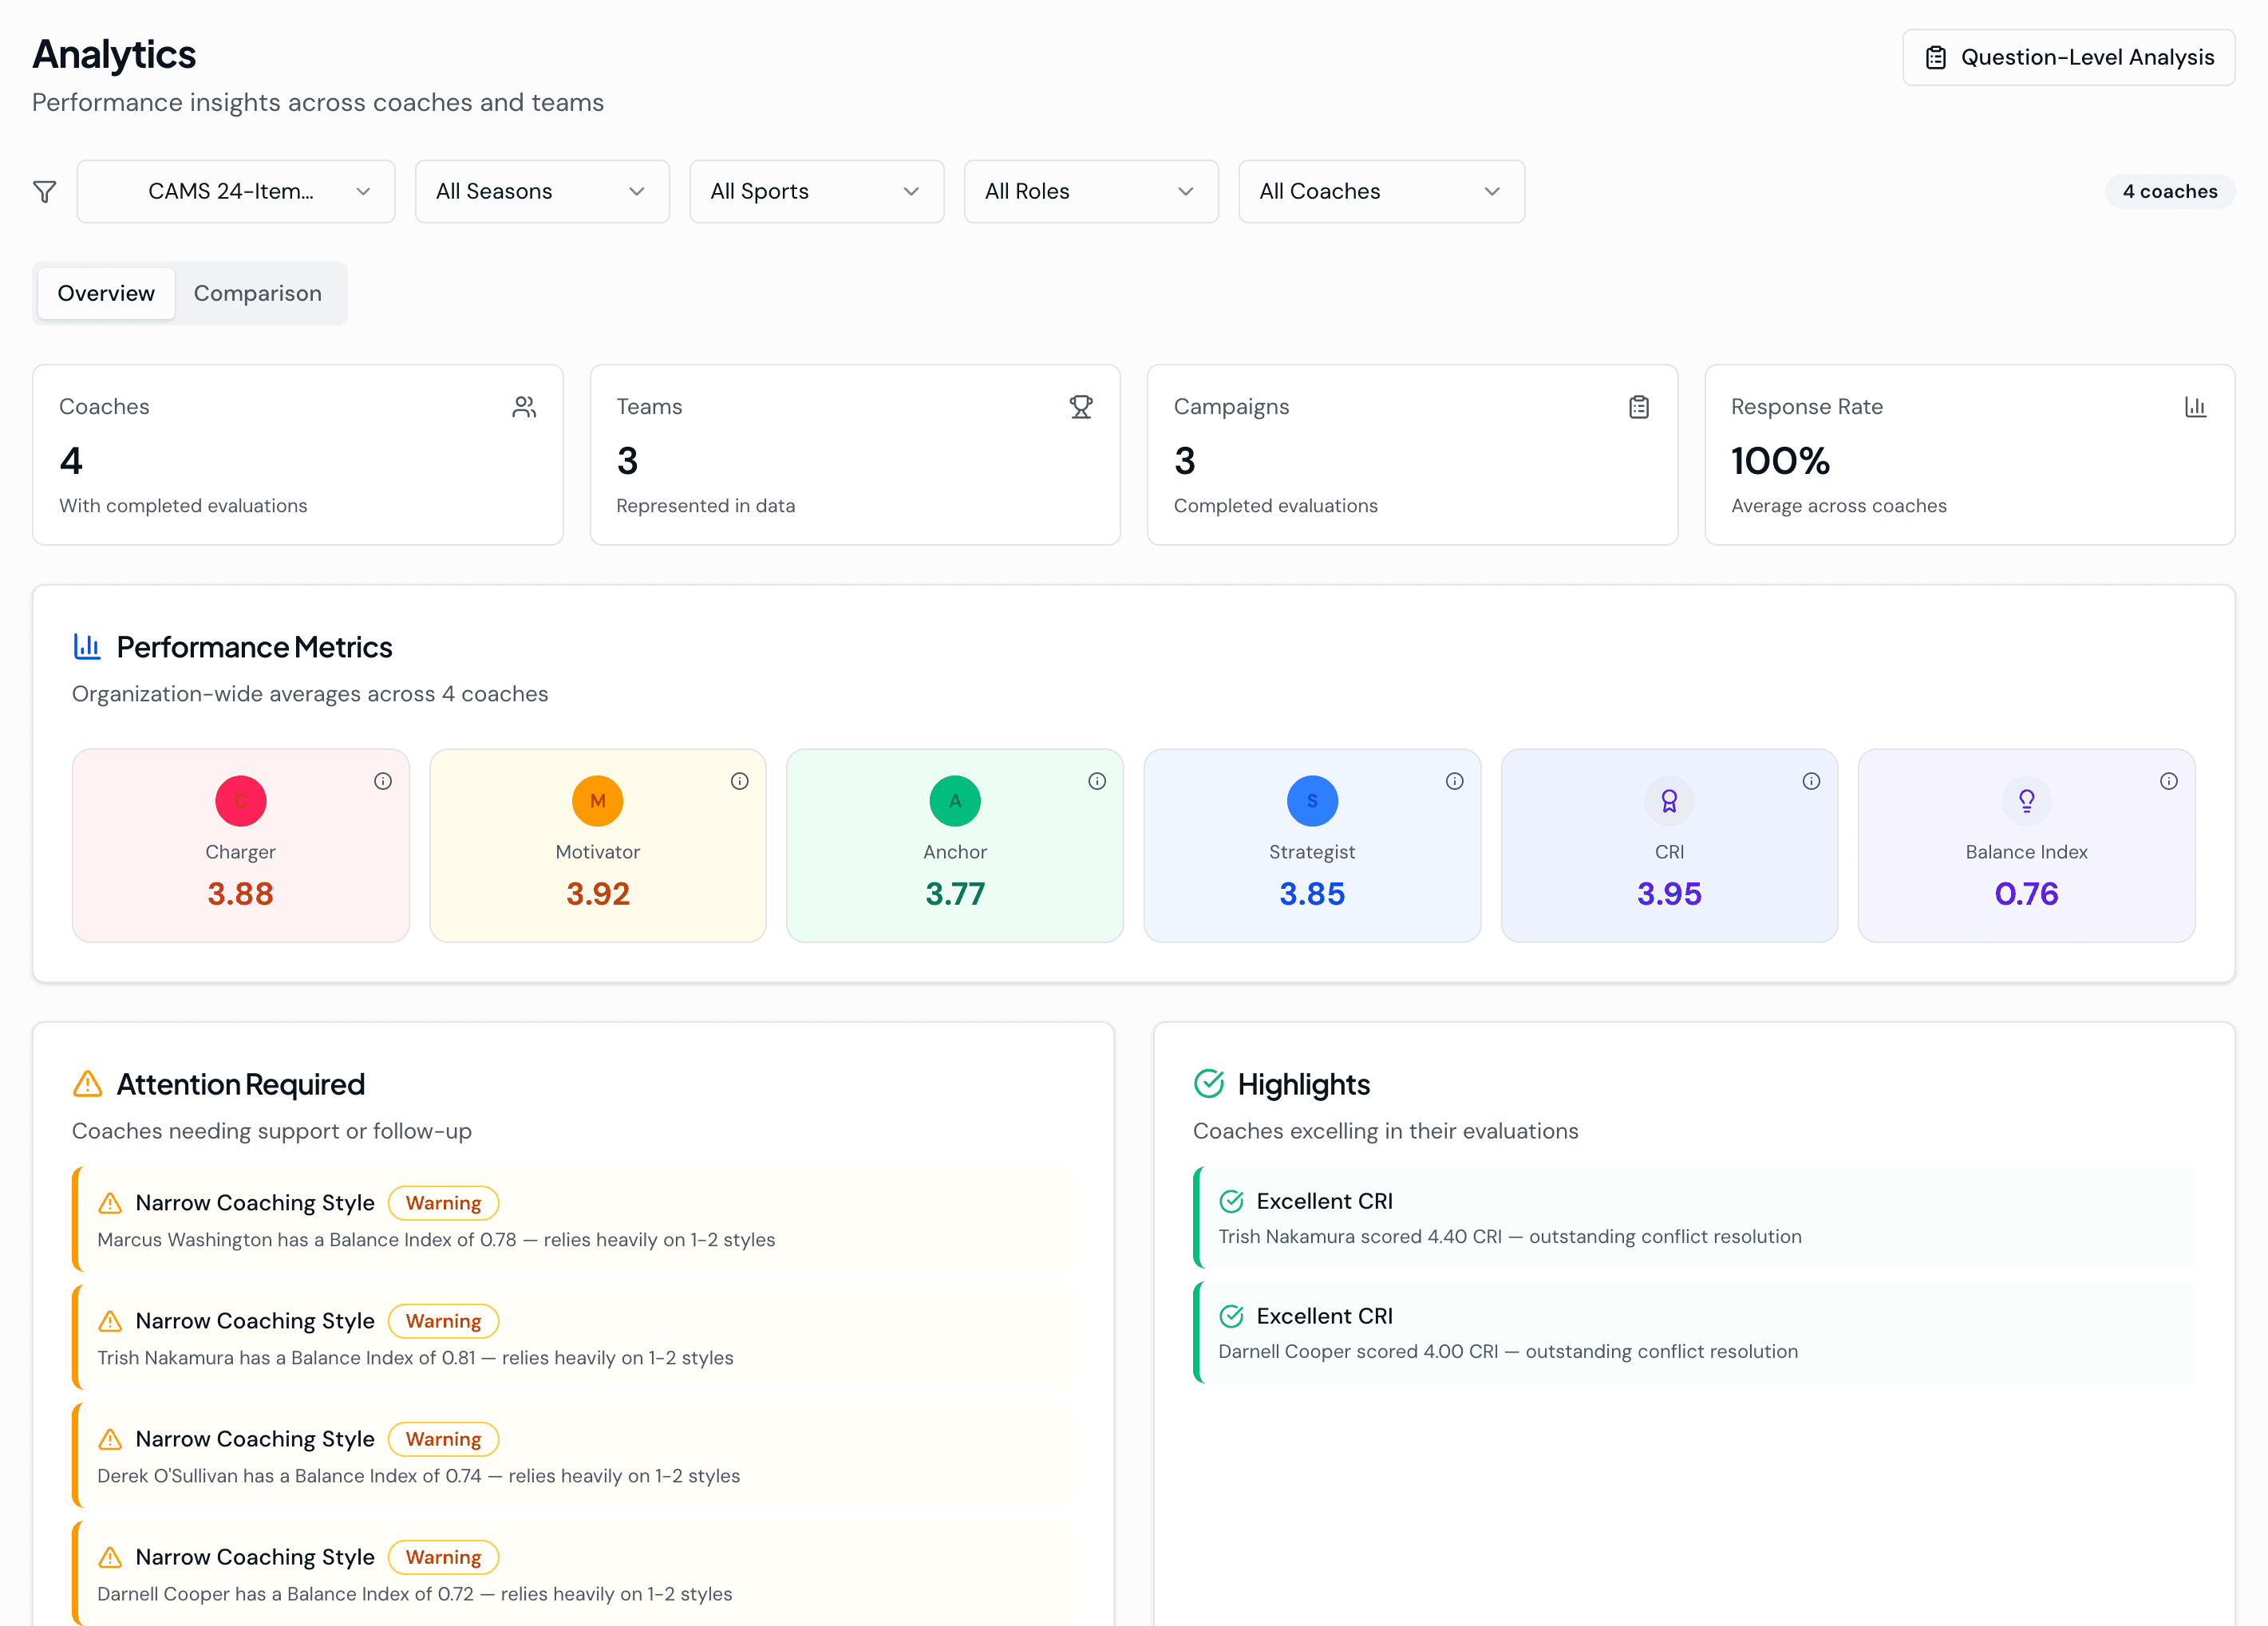
Task: Switch to the Comparison tab
Action: coord(257,293)
